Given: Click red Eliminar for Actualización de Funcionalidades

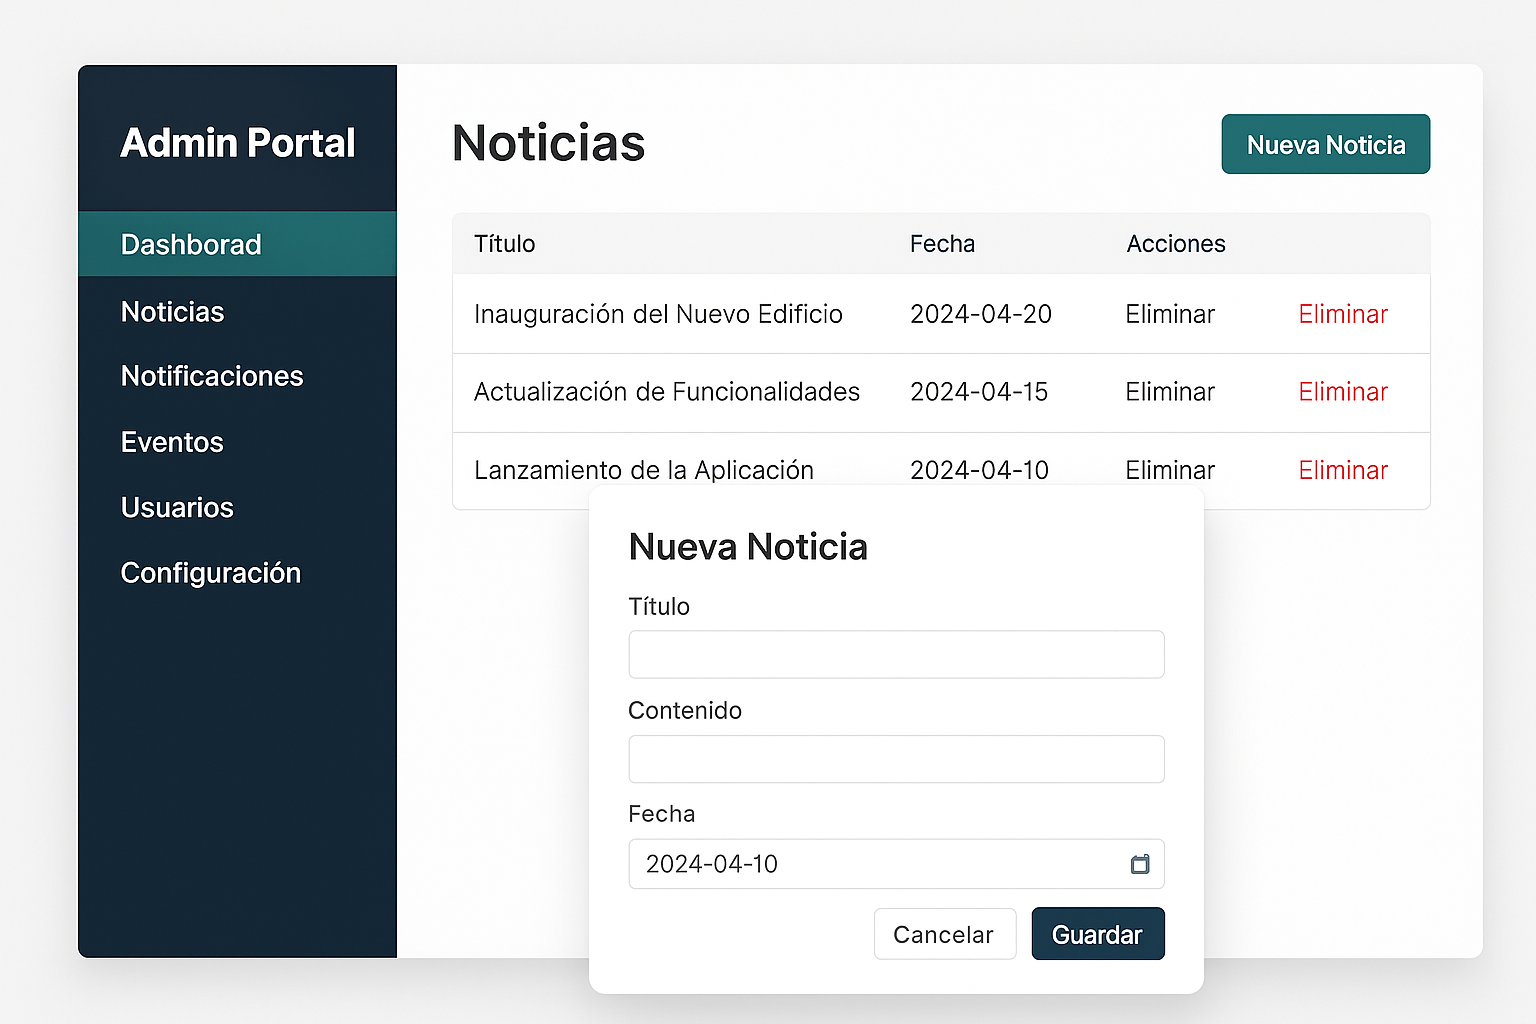Looking at the screenshot, I should tap(1342, 392).
